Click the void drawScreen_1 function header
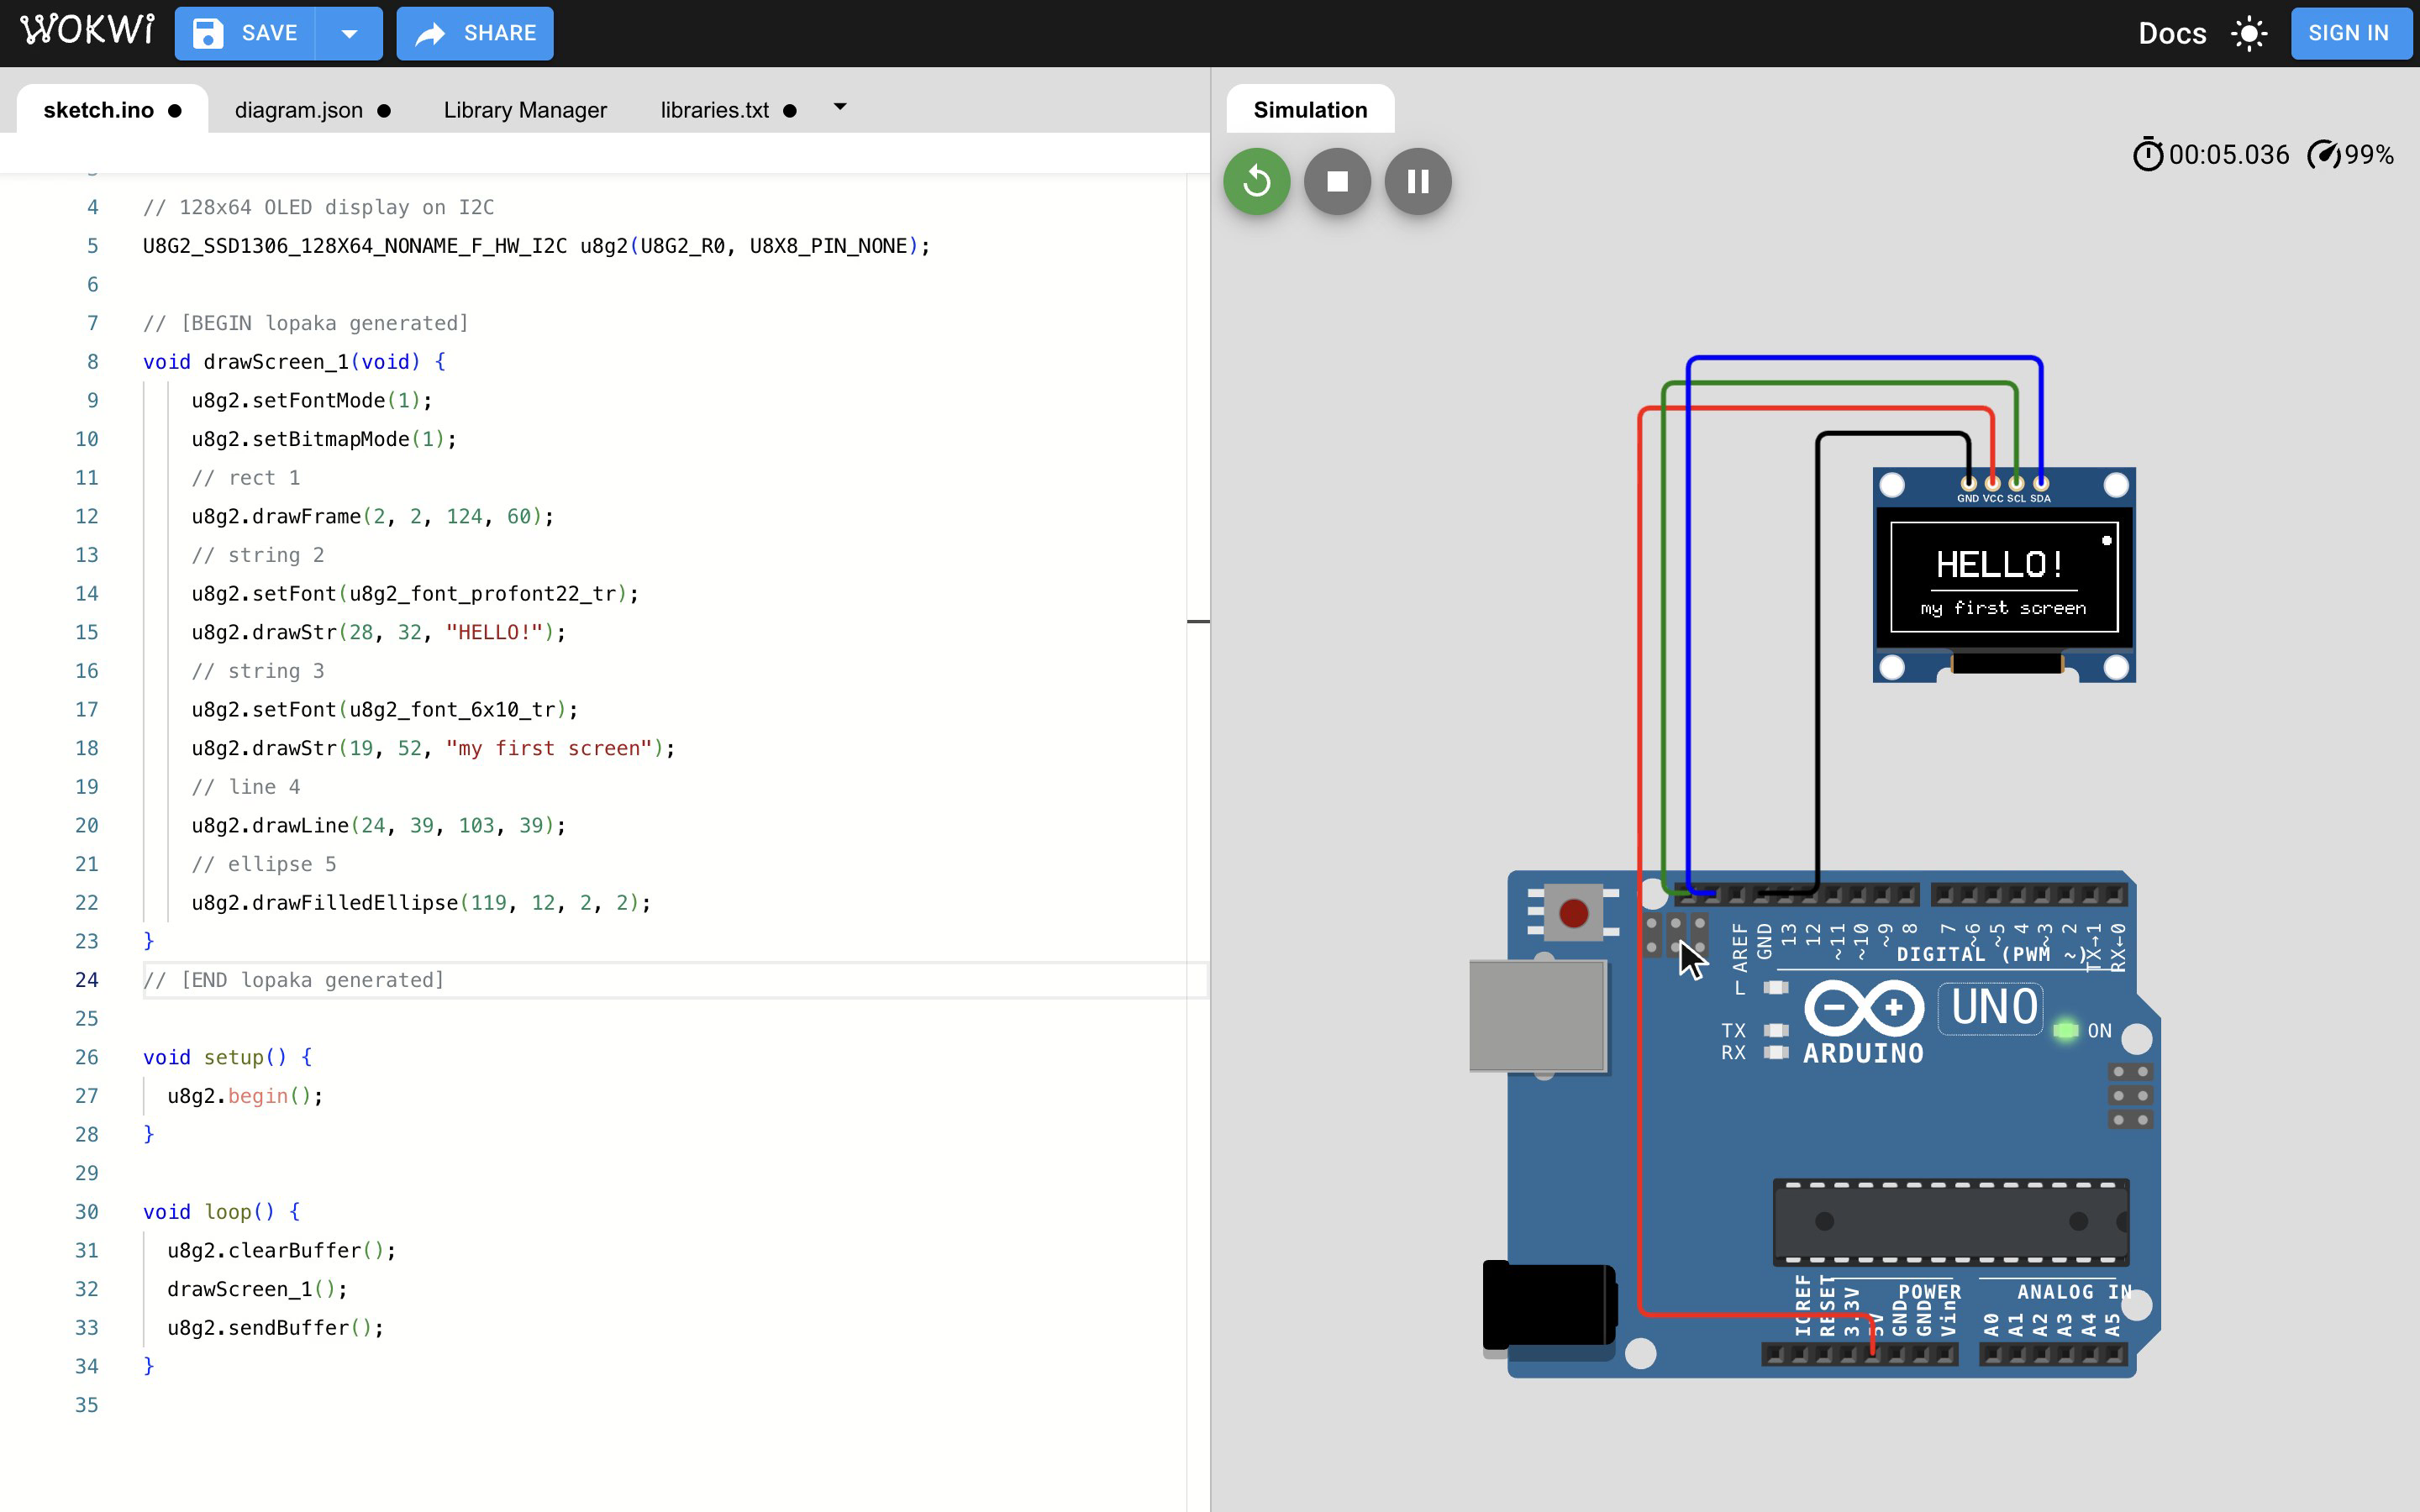The width and height of the screenshot is (2420, 1512). point(294,362)
